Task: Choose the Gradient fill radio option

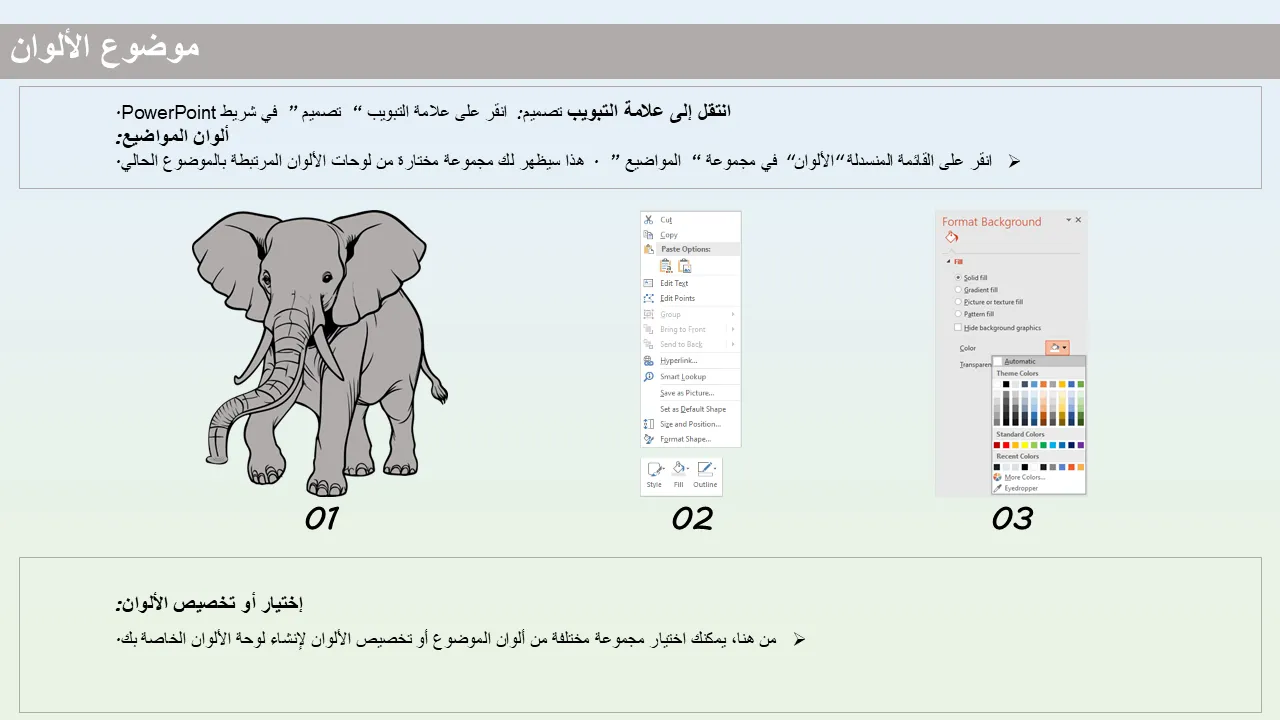Action: (958, 290)
